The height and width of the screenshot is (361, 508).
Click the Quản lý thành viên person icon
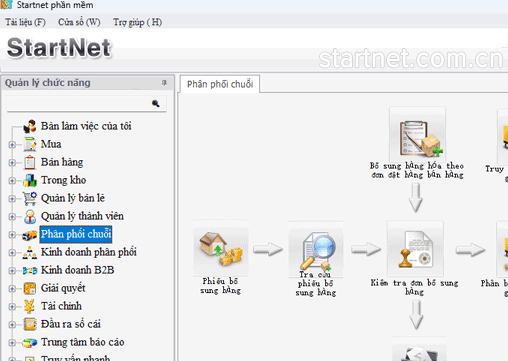(x=30, y=216)
